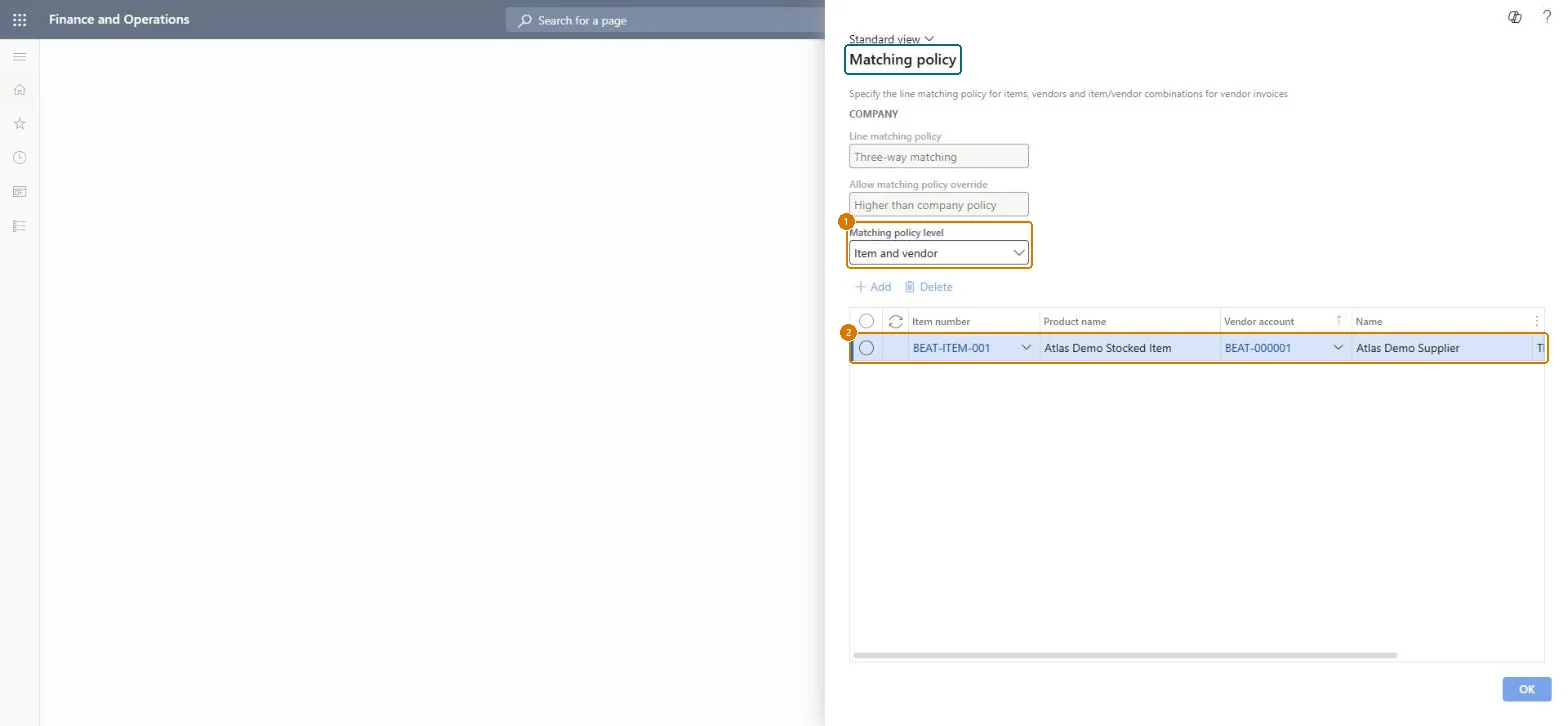Viewport: 1568px width, 726px height.
Task: Click the Vendor account sort arrow icon
Action: tap(1339, 320)
